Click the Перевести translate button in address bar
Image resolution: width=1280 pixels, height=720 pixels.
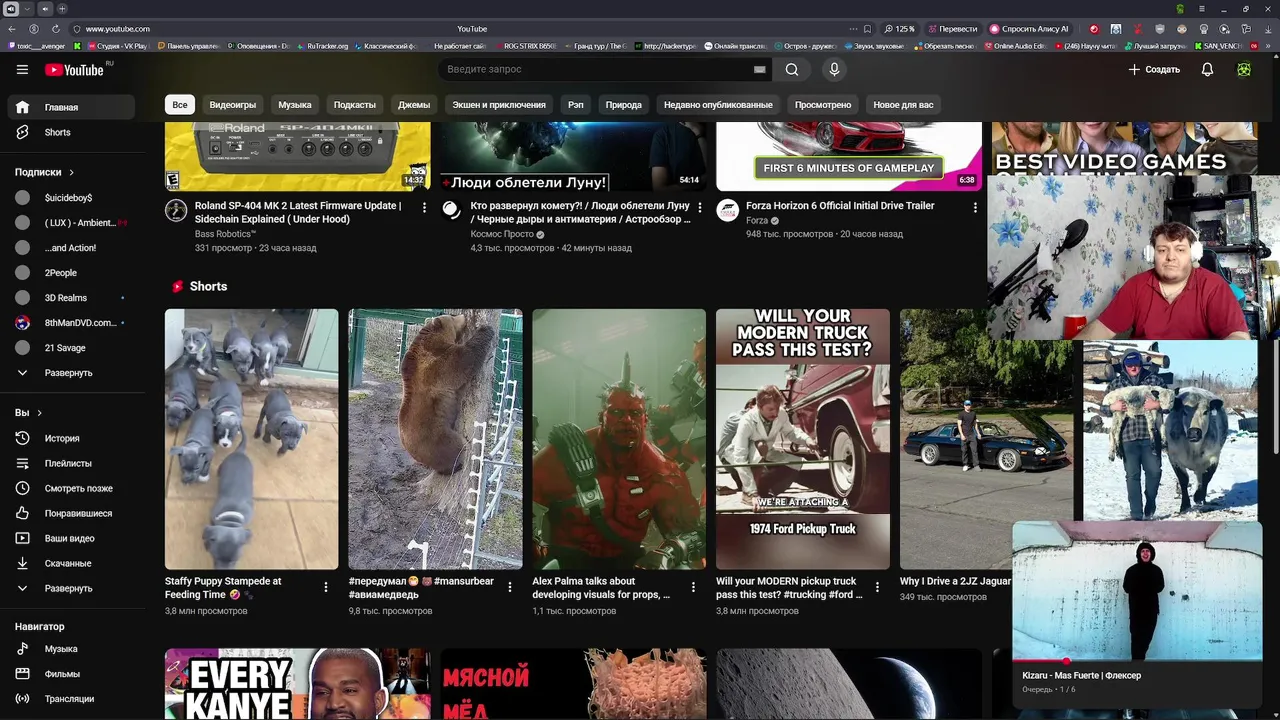(x=952, y=29)
